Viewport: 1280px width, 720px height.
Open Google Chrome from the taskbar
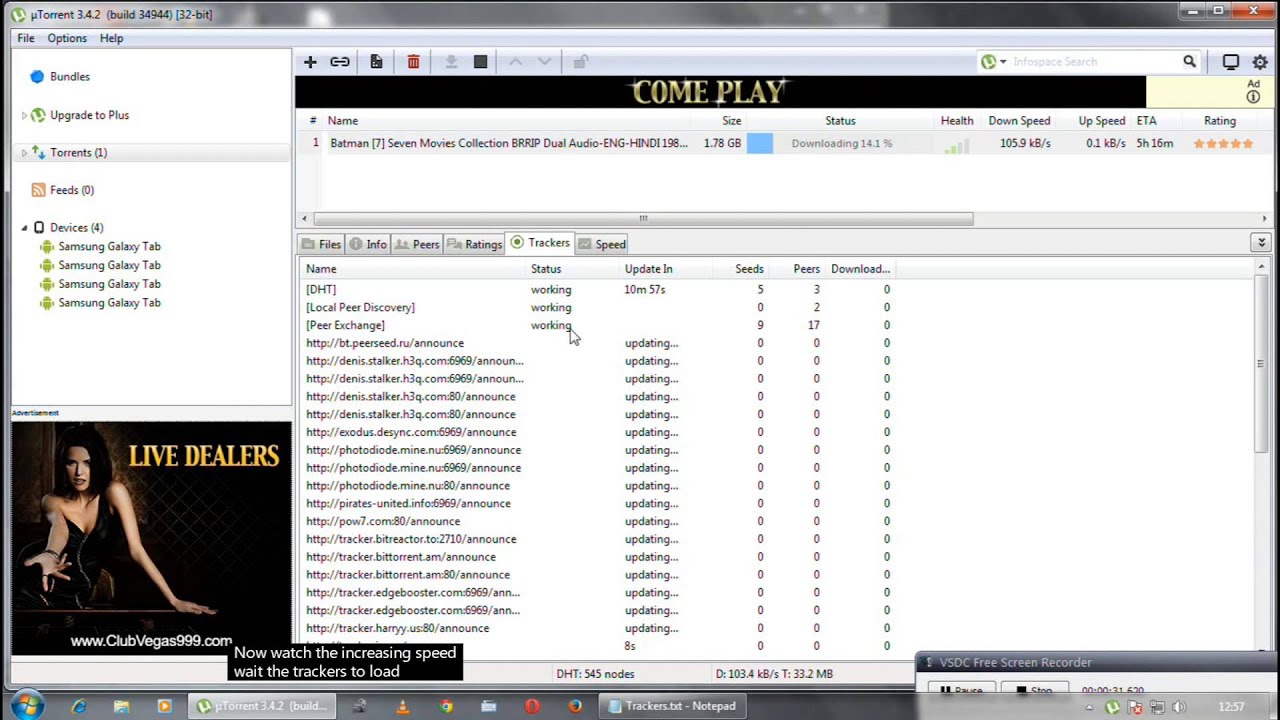point(446,706)
